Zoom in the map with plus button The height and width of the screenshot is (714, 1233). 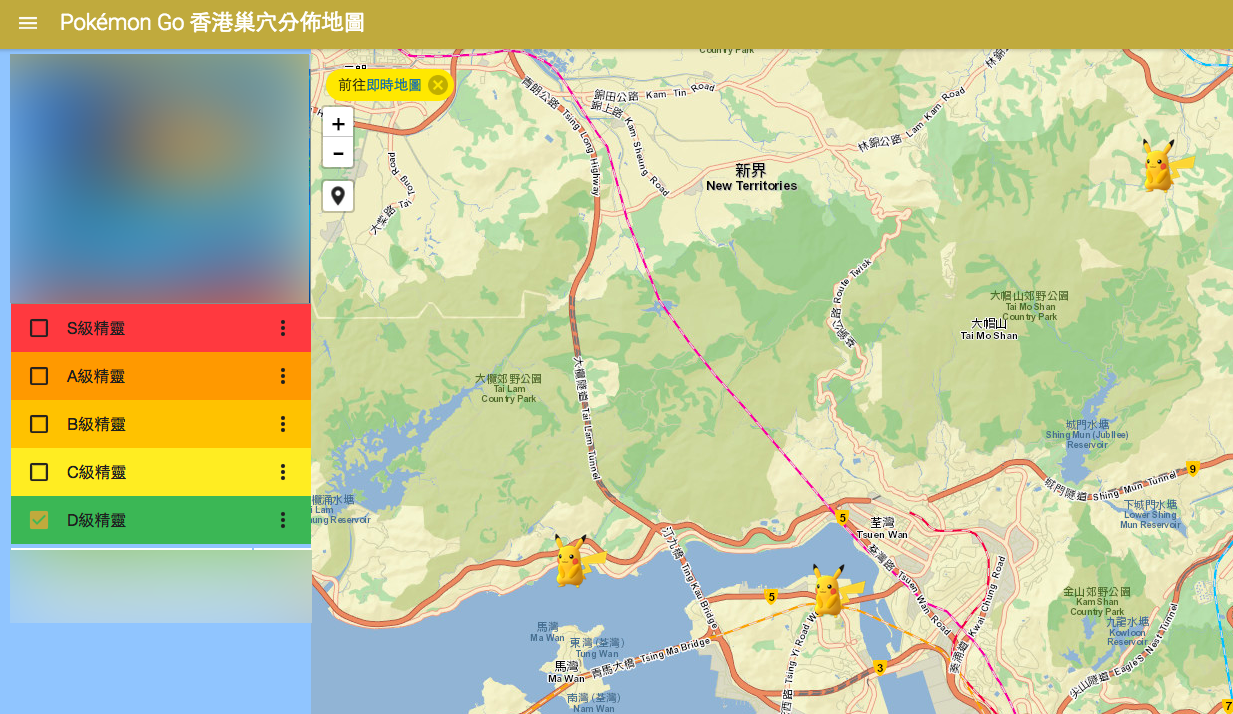(338, 123)
